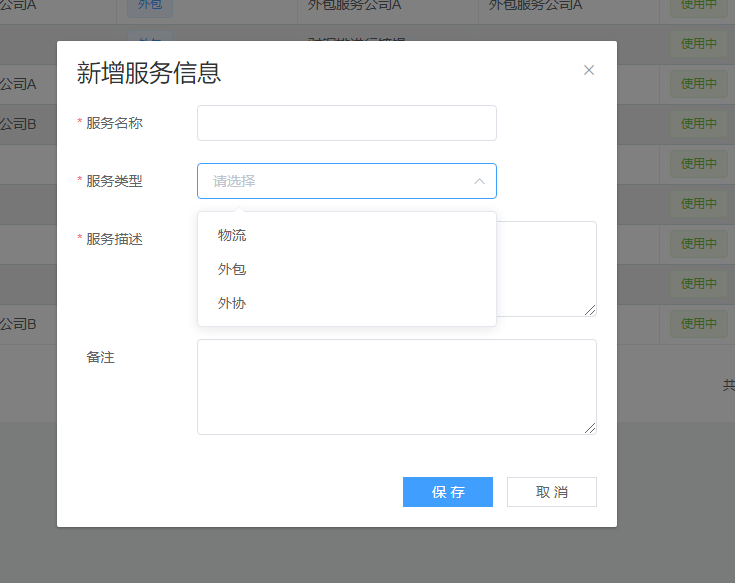
Task: Click the resize handle of the 服务描述 textarea
Action: (x=590, y=310)
